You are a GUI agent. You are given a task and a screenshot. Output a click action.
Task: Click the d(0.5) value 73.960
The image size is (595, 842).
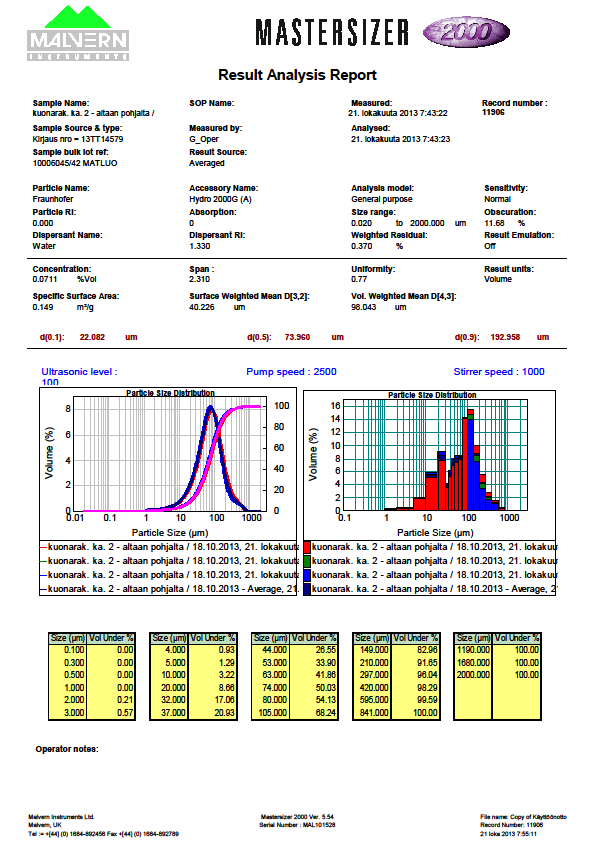point(297,337)
